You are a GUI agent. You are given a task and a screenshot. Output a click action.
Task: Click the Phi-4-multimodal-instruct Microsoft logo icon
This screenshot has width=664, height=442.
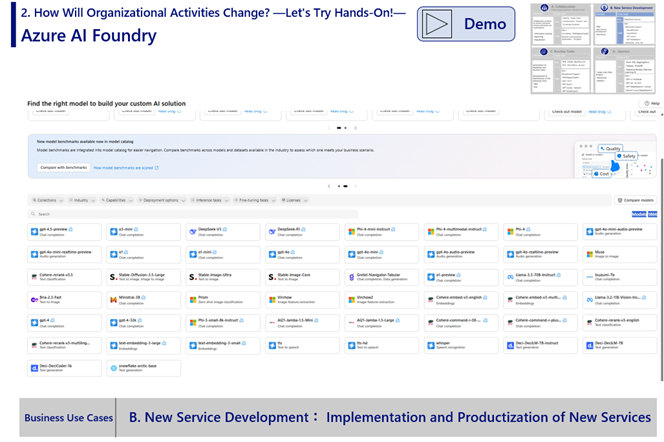431,232
